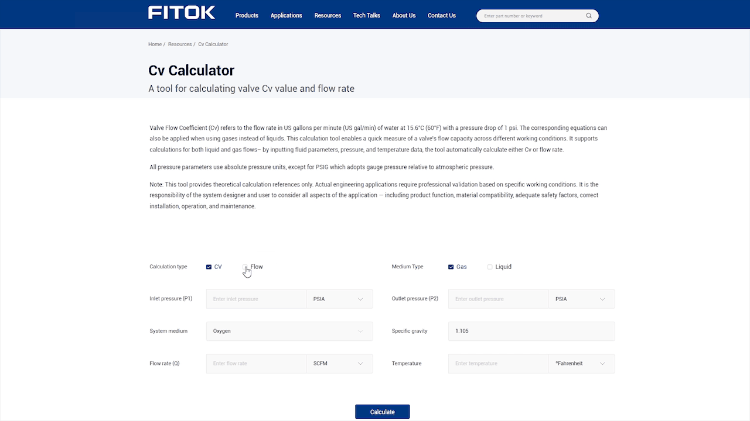This screenshot has width=750, height=421.
Task: Click the FITOK logo
Action: (181, 13)
